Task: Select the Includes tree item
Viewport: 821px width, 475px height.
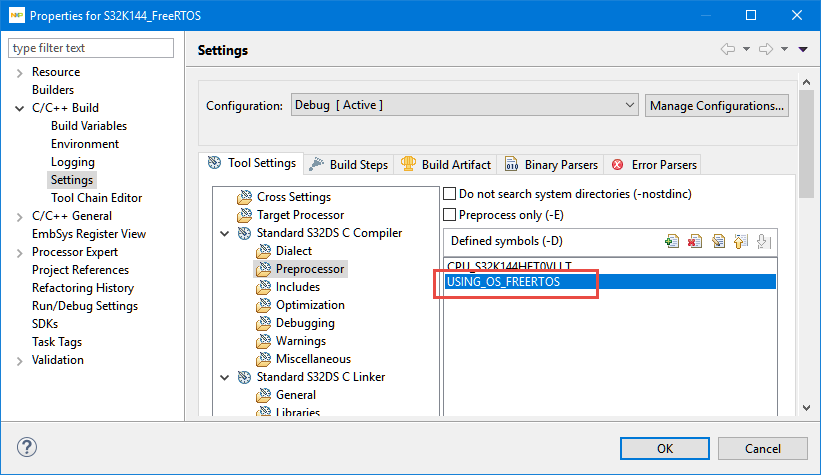Action: point(298,287)
